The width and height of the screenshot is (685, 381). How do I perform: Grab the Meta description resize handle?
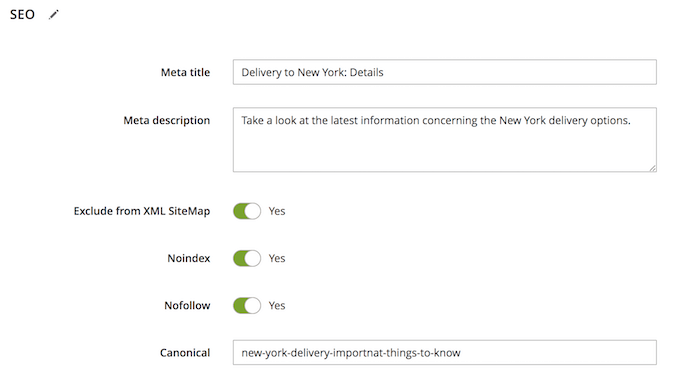pos(652,168)
